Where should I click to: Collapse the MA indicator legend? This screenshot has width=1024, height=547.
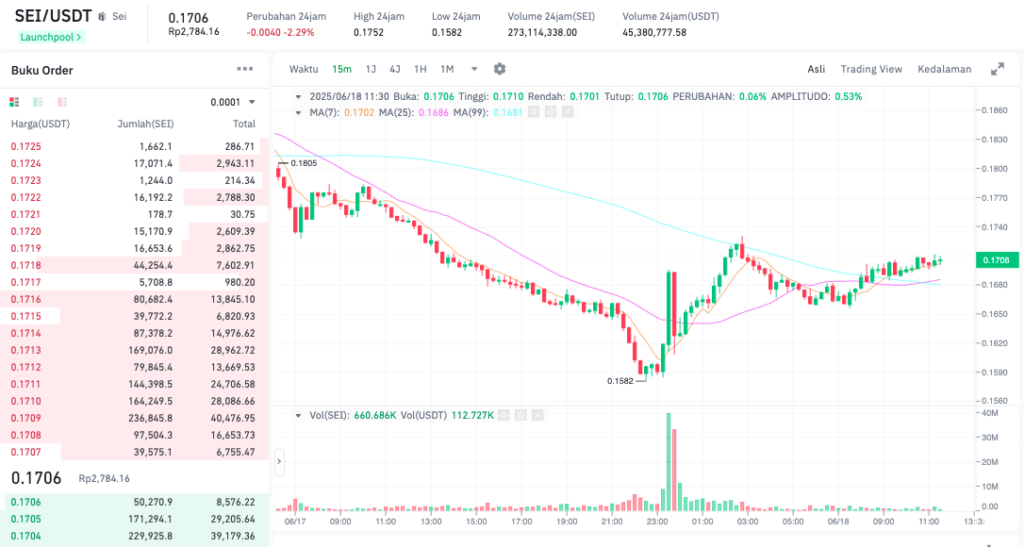pyautogui.click(x=298, y=112)
